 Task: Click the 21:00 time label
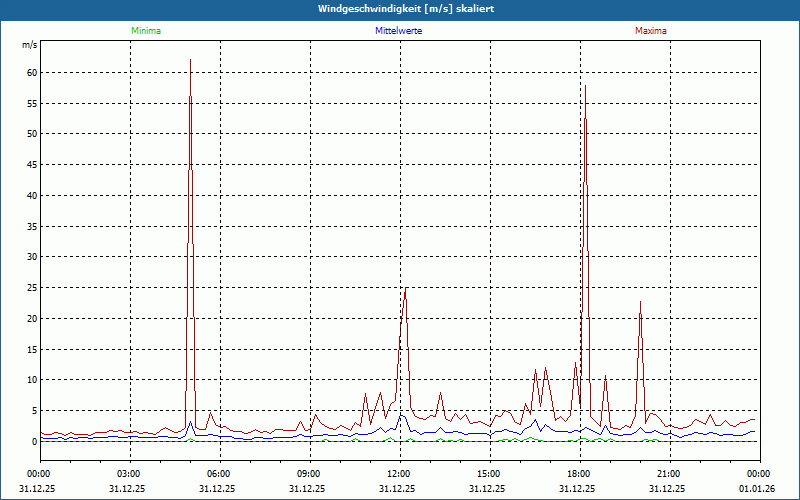click(x=670, y=474)
